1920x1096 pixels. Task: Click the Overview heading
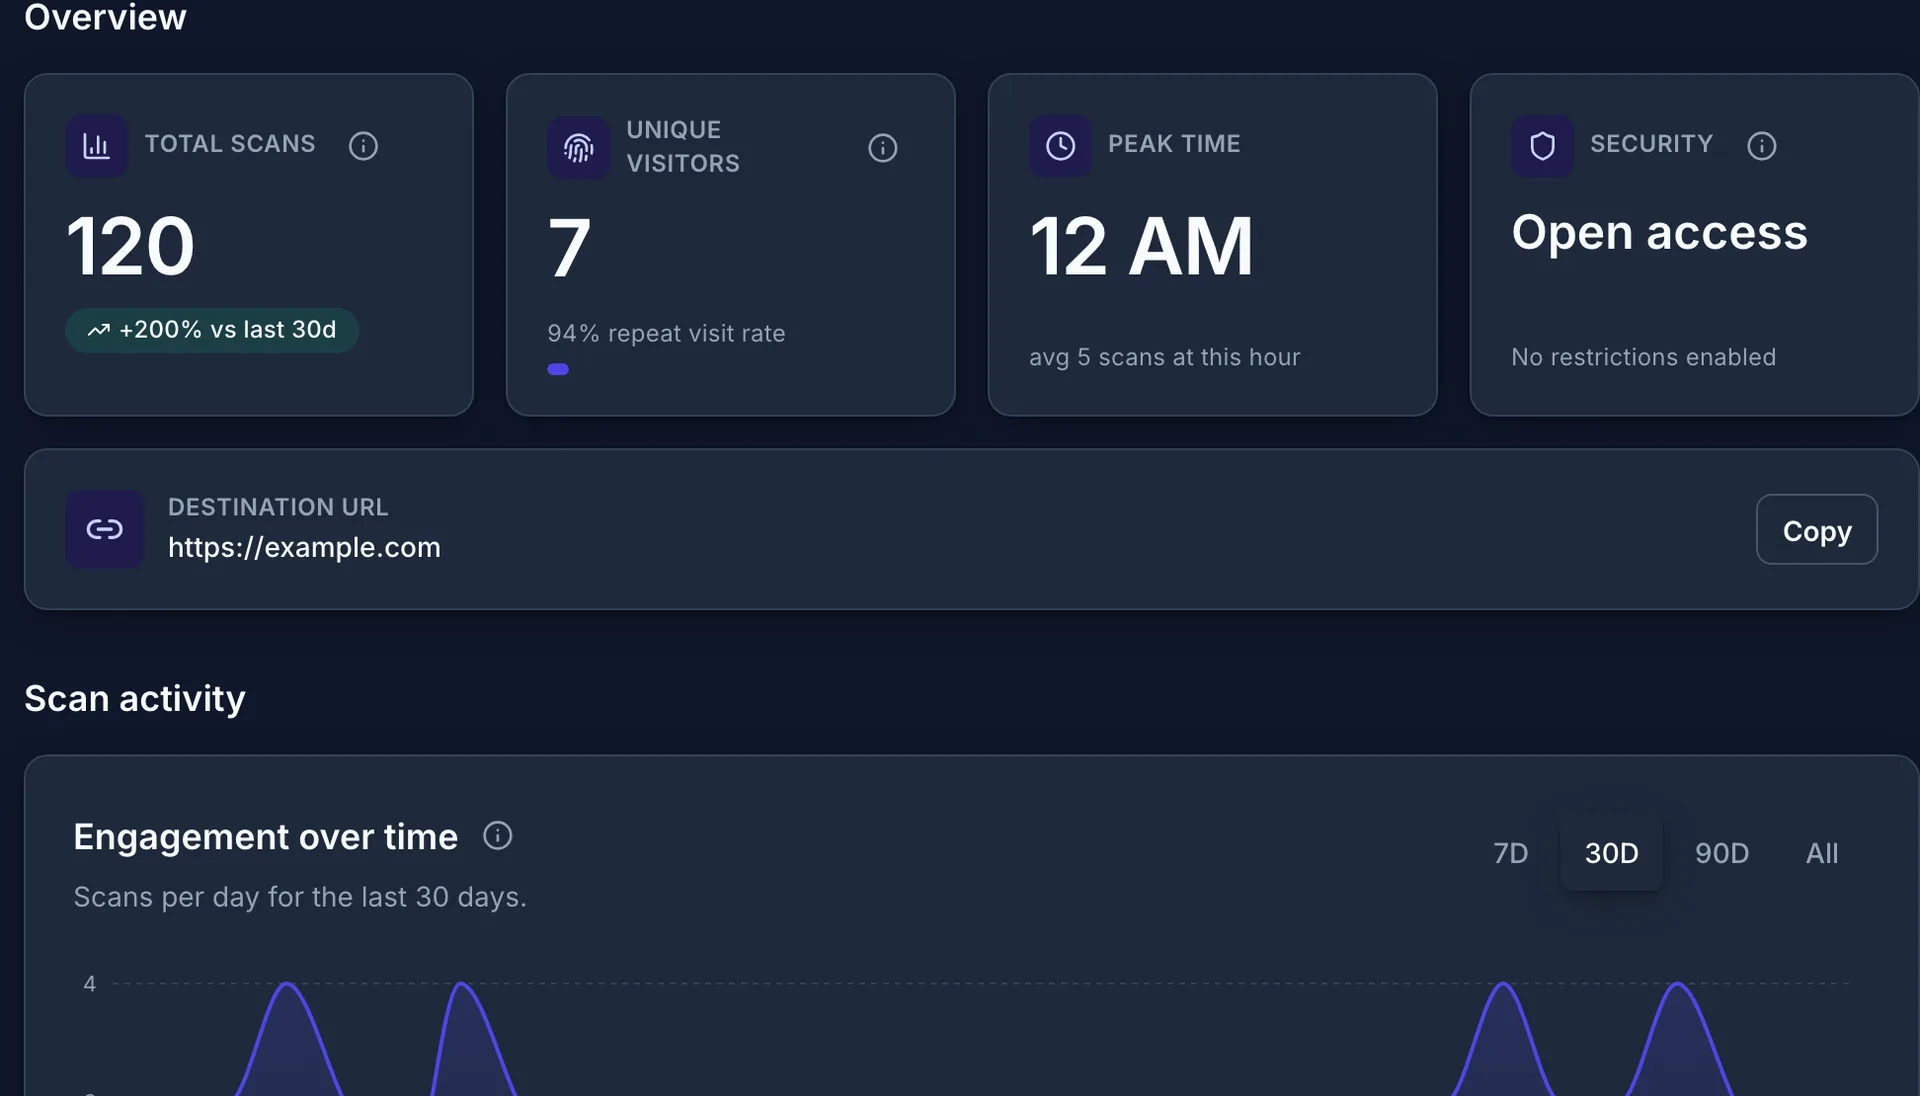pyautogui.click(x=105, y=17)
